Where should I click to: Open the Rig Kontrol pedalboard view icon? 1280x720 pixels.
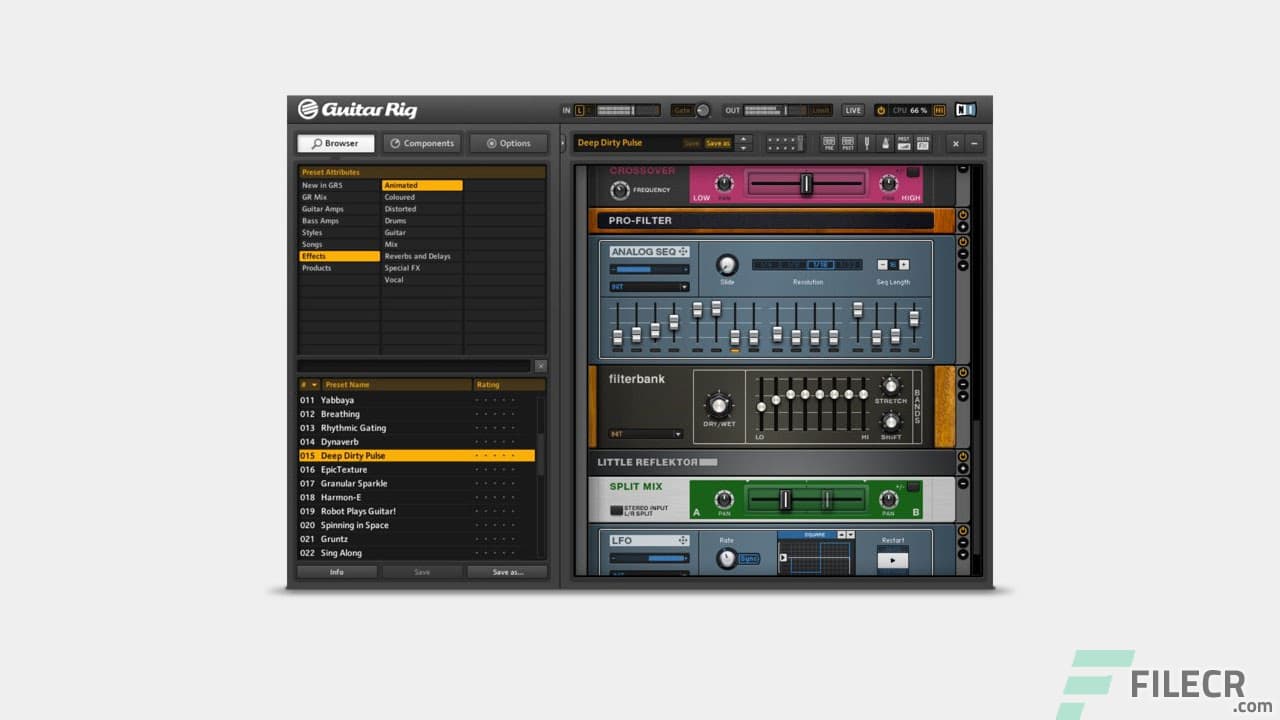tap(922, 143)
